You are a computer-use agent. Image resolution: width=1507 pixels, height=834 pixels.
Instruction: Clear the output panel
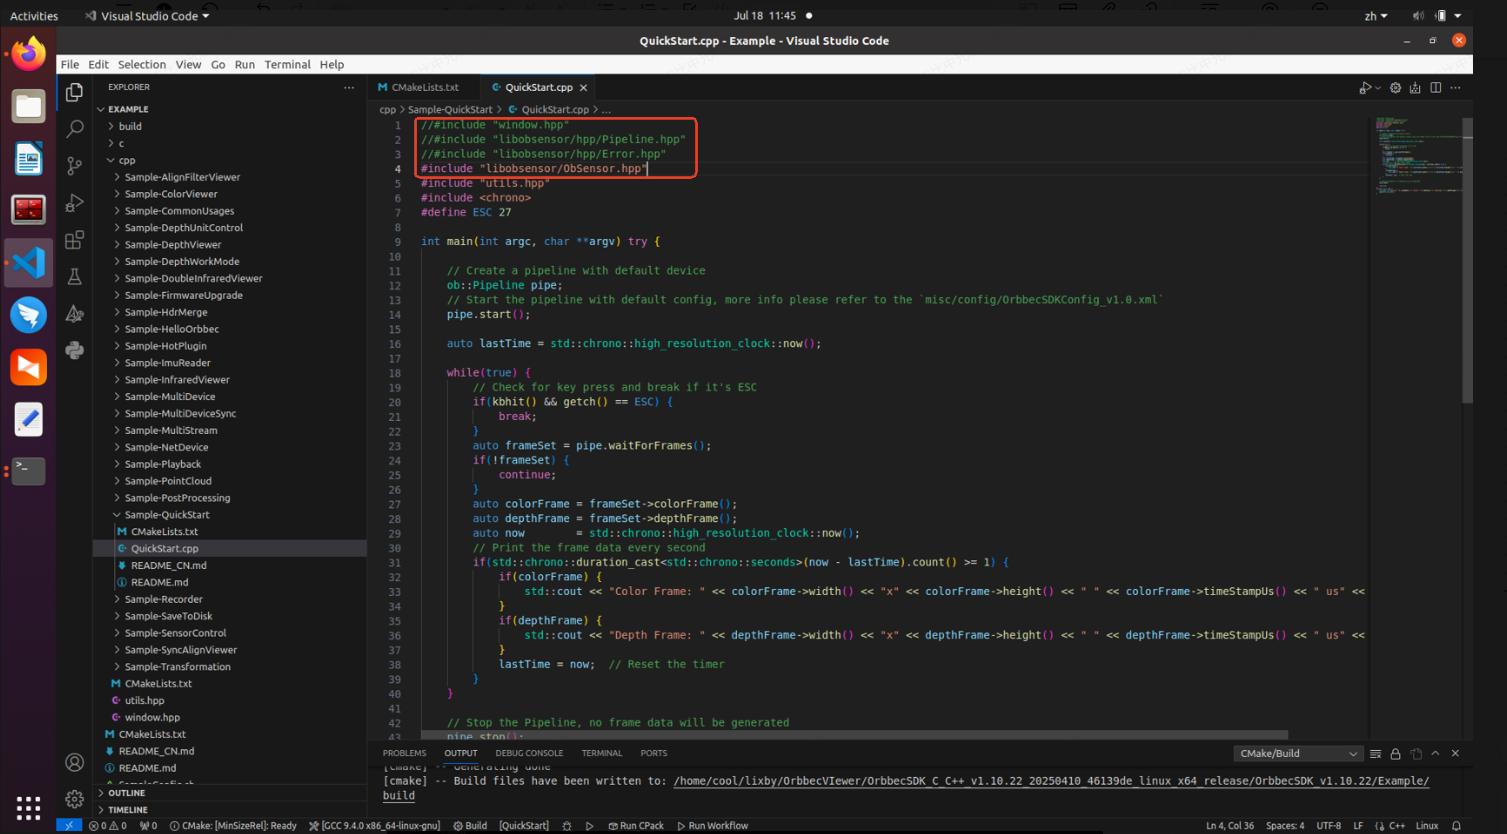1375,754
